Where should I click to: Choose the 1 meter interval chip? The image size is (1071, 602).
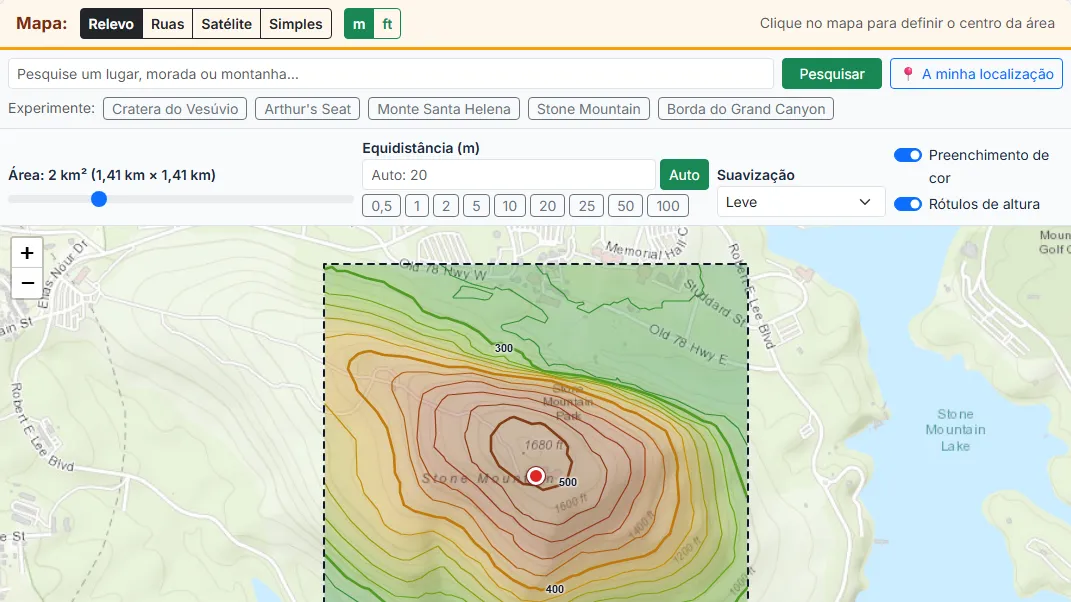417,206
